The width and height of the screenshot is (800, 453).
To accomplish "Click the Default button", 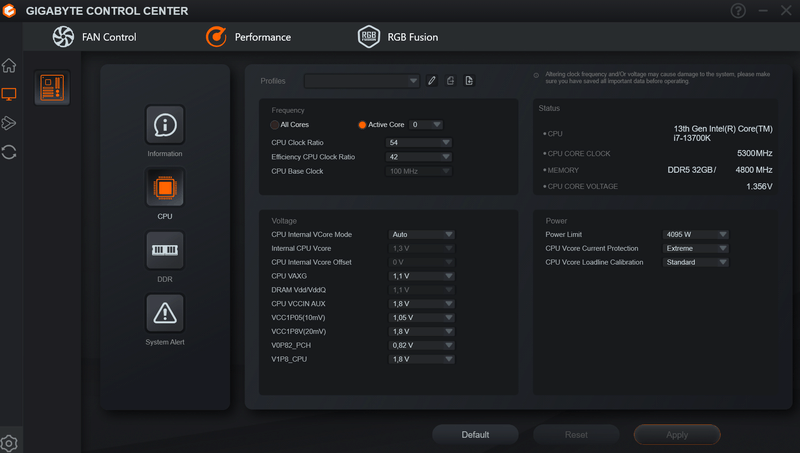I will (x=475, y=435).
